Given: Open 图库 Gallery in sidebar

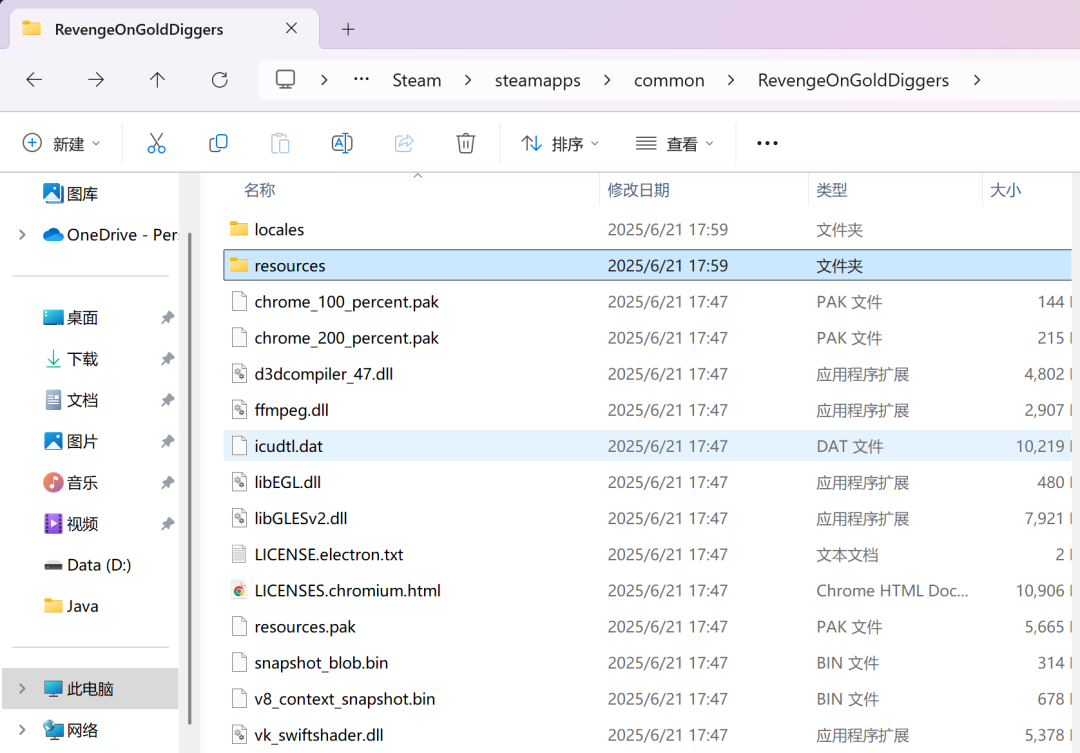Looking at the screenshot, I should click(x=70, y=194).
